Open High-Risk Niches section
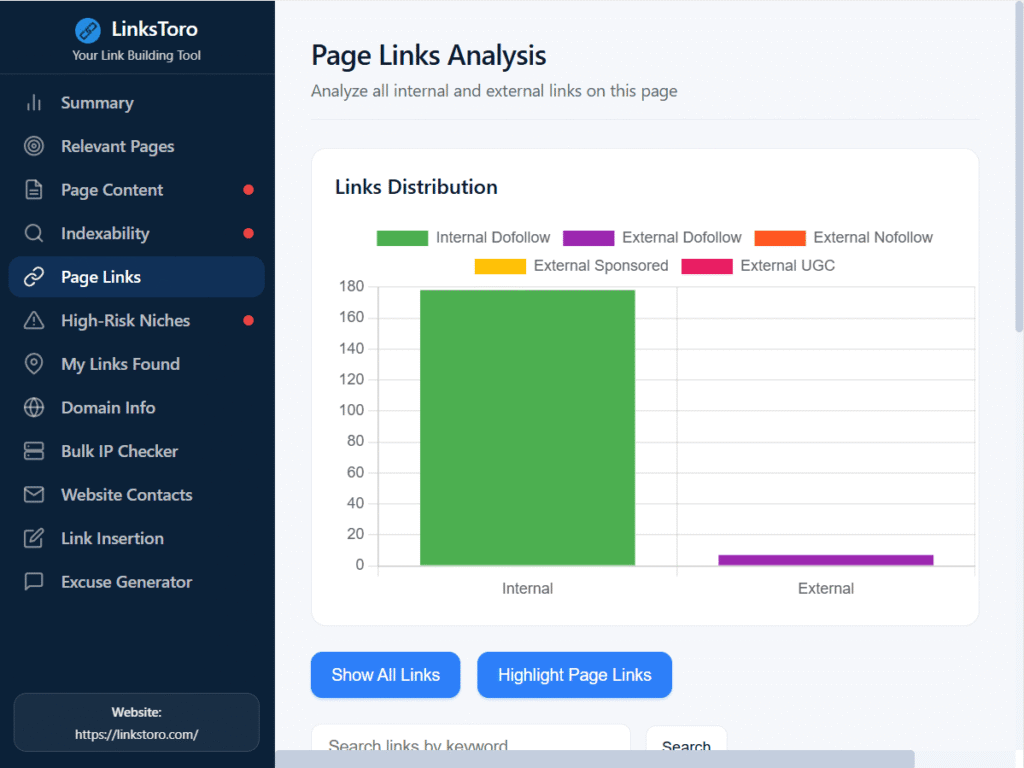This screenshot has width=1024, height=768. 136,321
